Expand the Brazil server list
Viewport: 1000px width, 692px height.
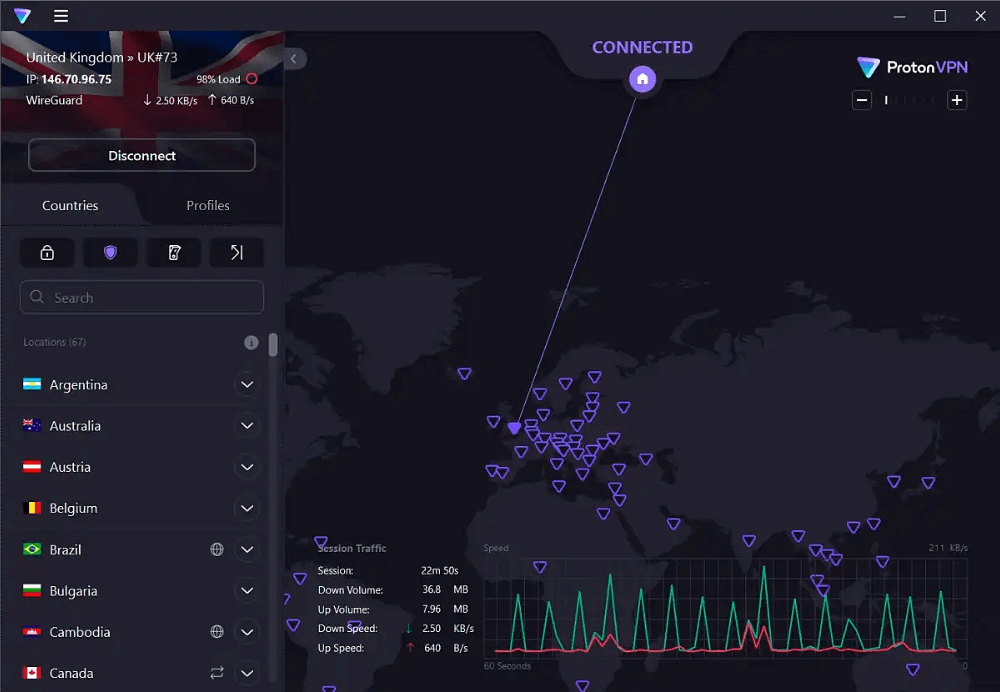[247, 549]
